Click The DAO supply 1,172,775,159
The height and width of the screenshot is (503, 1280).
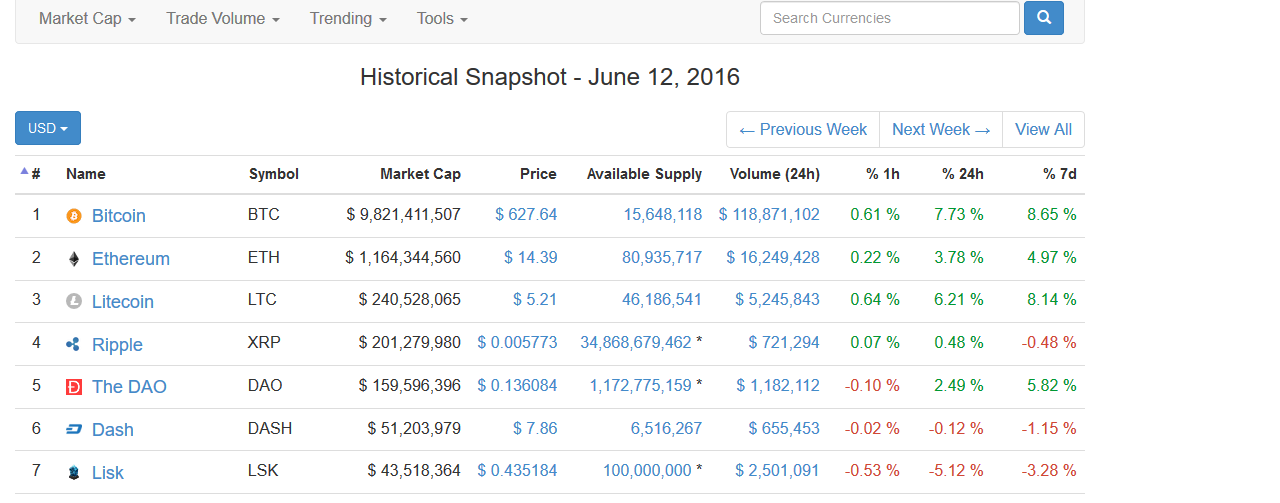click(x=640, y=385)
